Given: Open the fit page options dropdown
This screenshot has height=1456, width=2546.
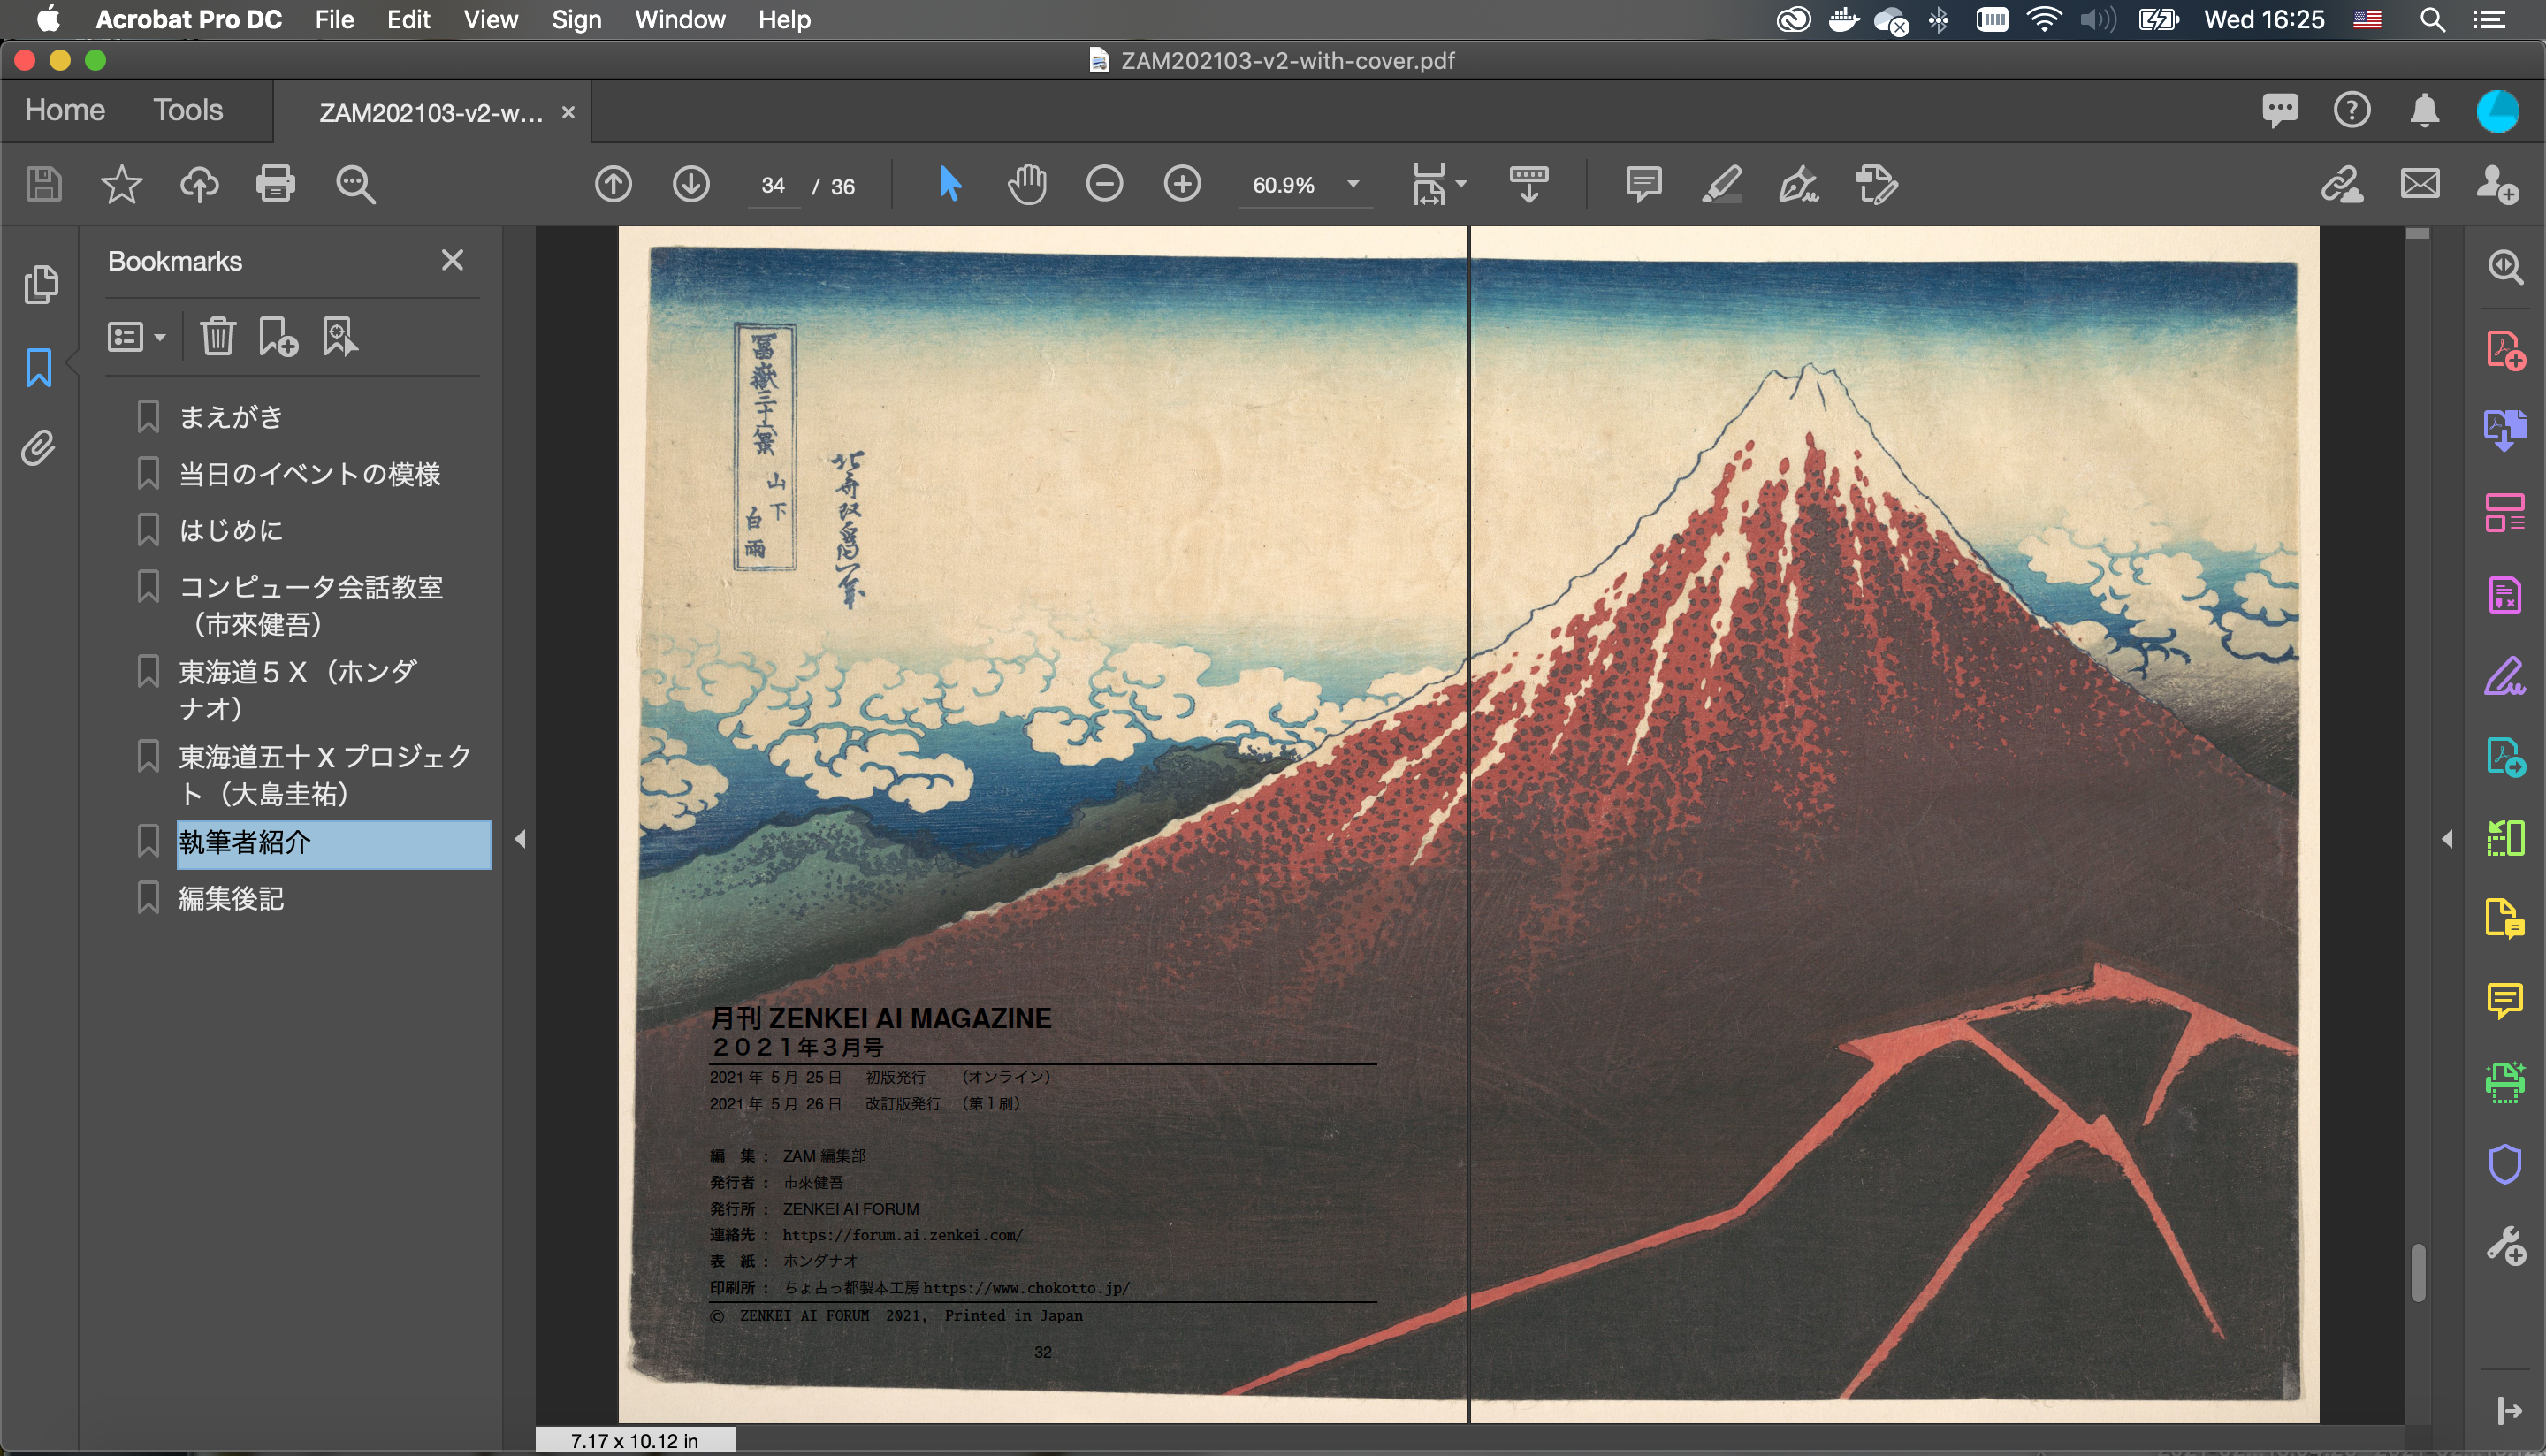Looking at the screenshot, I should tap(1439, 185).
